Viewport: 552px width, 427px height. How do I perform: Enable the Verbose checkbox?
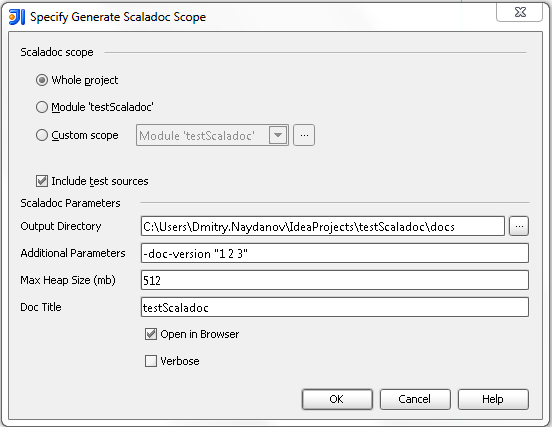coord(151,361)
